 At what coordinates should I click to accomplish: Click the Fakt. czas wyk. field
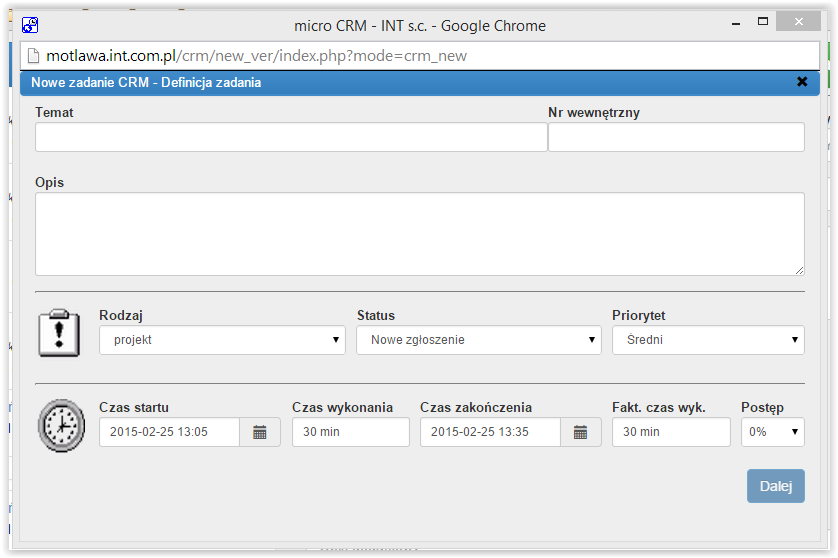671,432
